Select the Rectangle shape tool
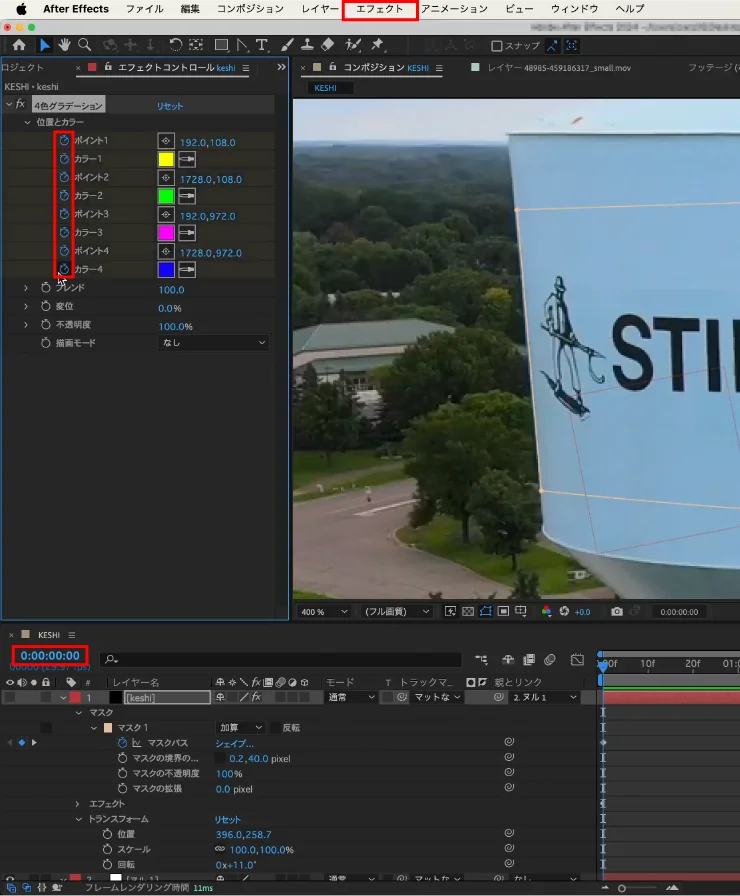Image resolution: width=740 pixels, height=896 pixels. (221, 45)
